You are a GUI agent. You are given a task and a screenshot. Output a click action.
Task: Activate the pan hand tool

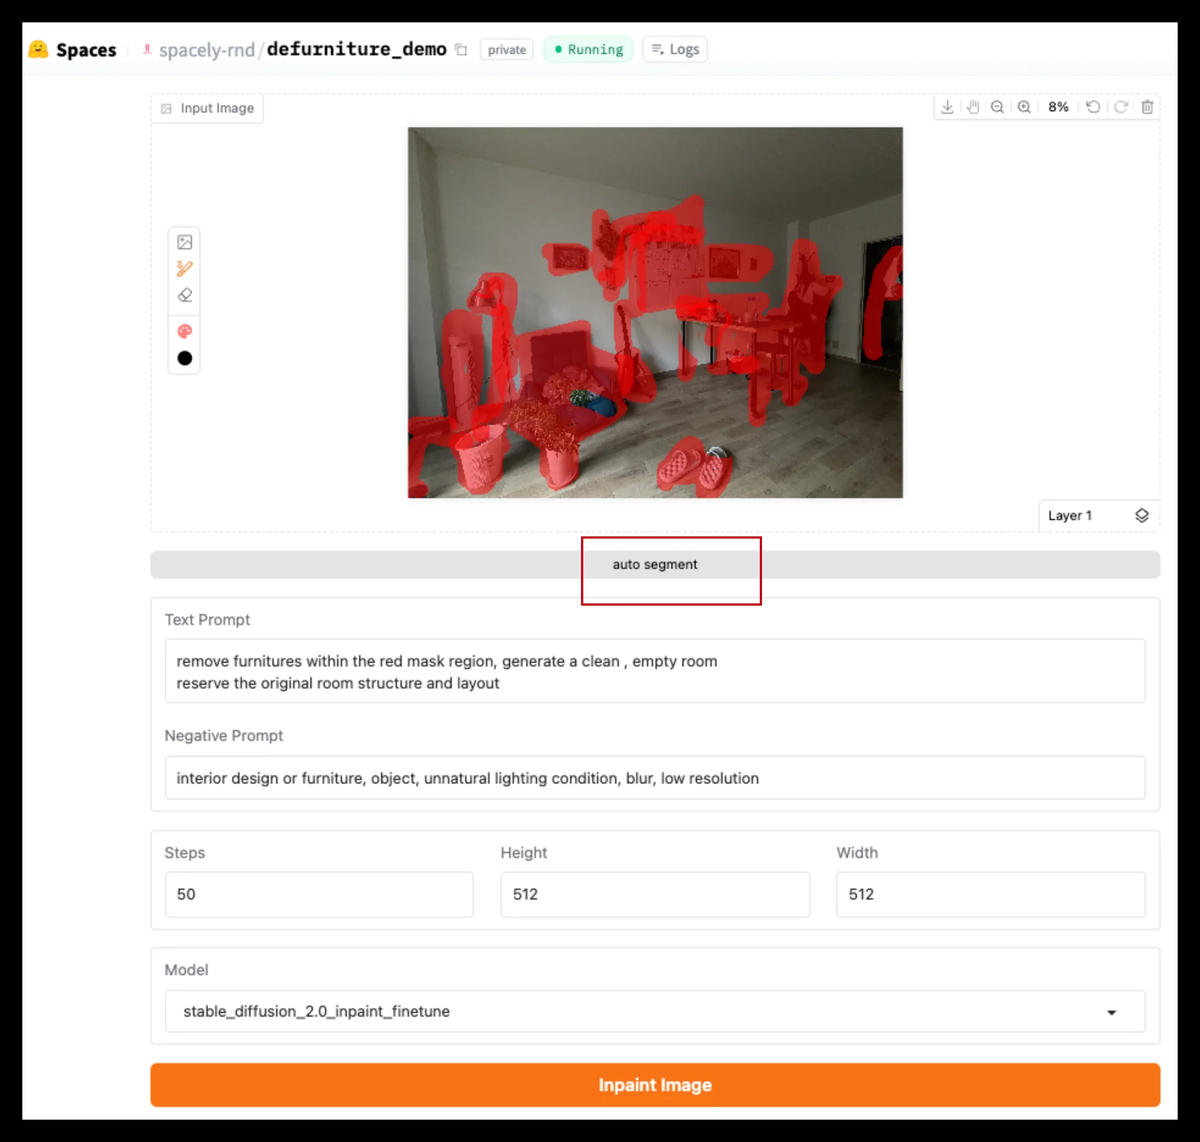[x=972, y=107]
